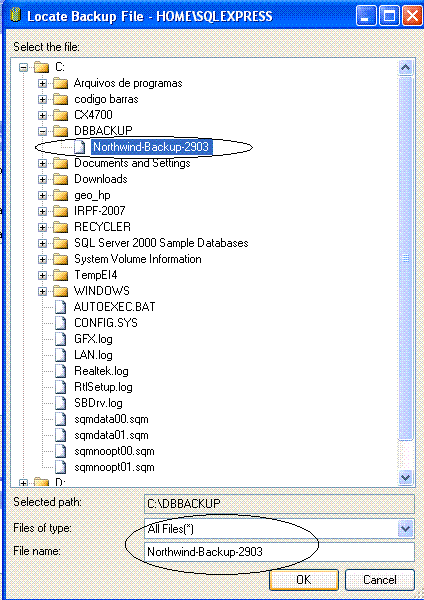The height and width of the screenshot is (600, 424).
Task: Click the DBBACKUP folder icon
Action: pyautogui.click(x=60, y=131)
